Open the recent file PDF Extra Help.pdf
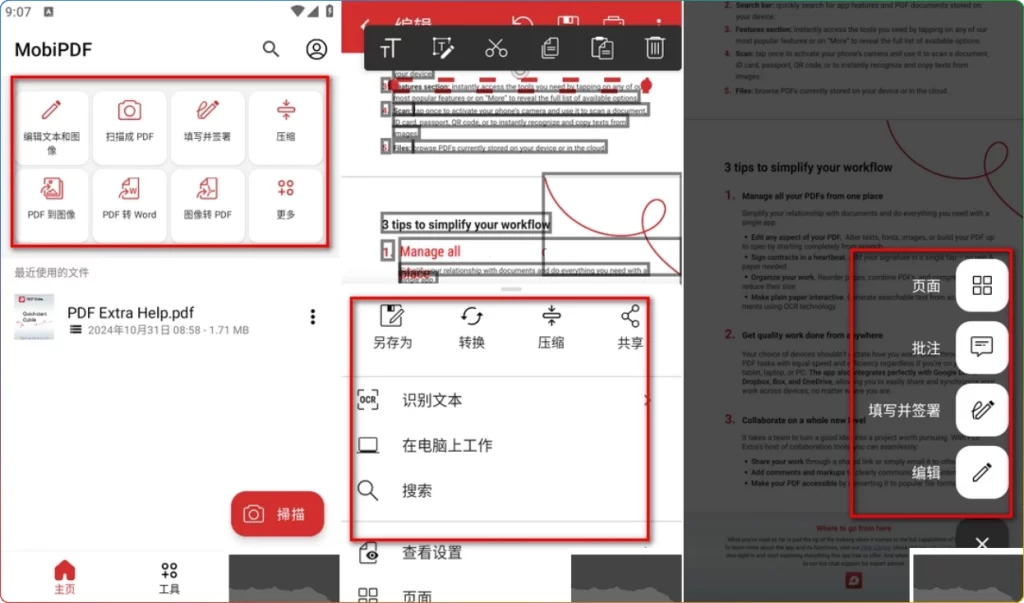The width and height of the screenshot is (1024, 603). pyautogui.click(x=131, y=312)
